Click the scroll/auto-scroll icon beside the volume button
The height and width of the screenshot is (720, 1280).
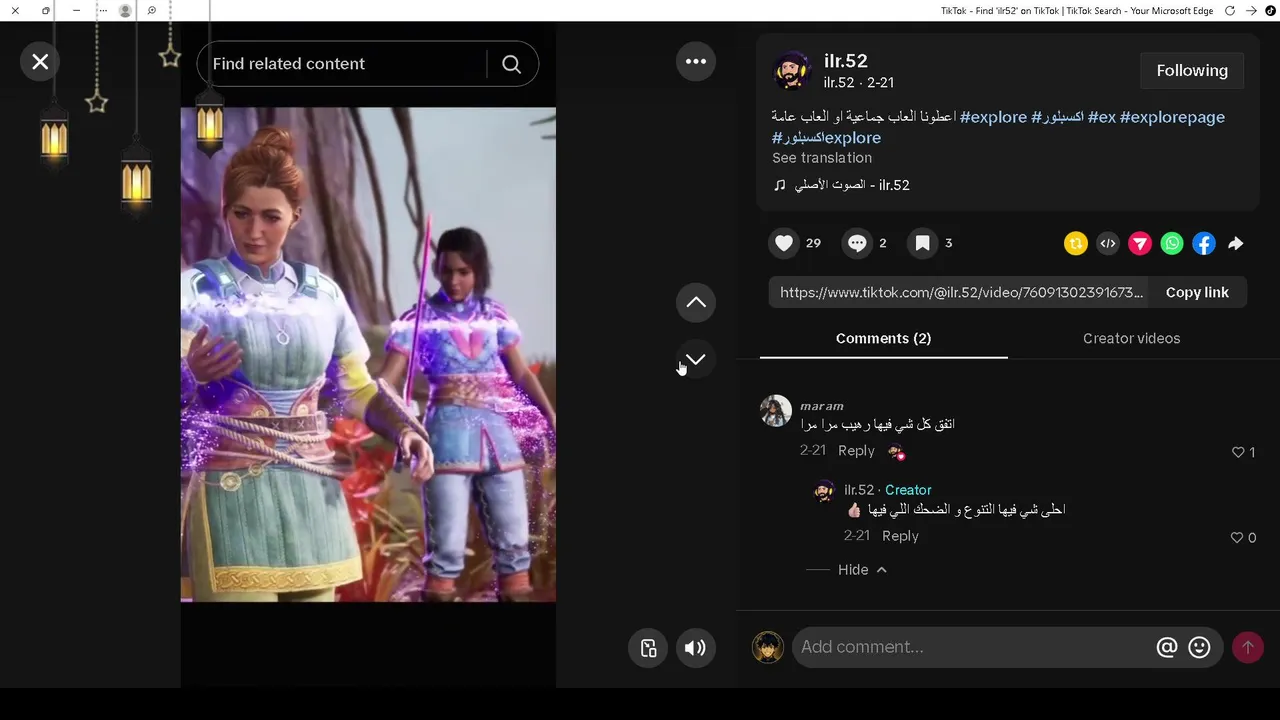648,648
